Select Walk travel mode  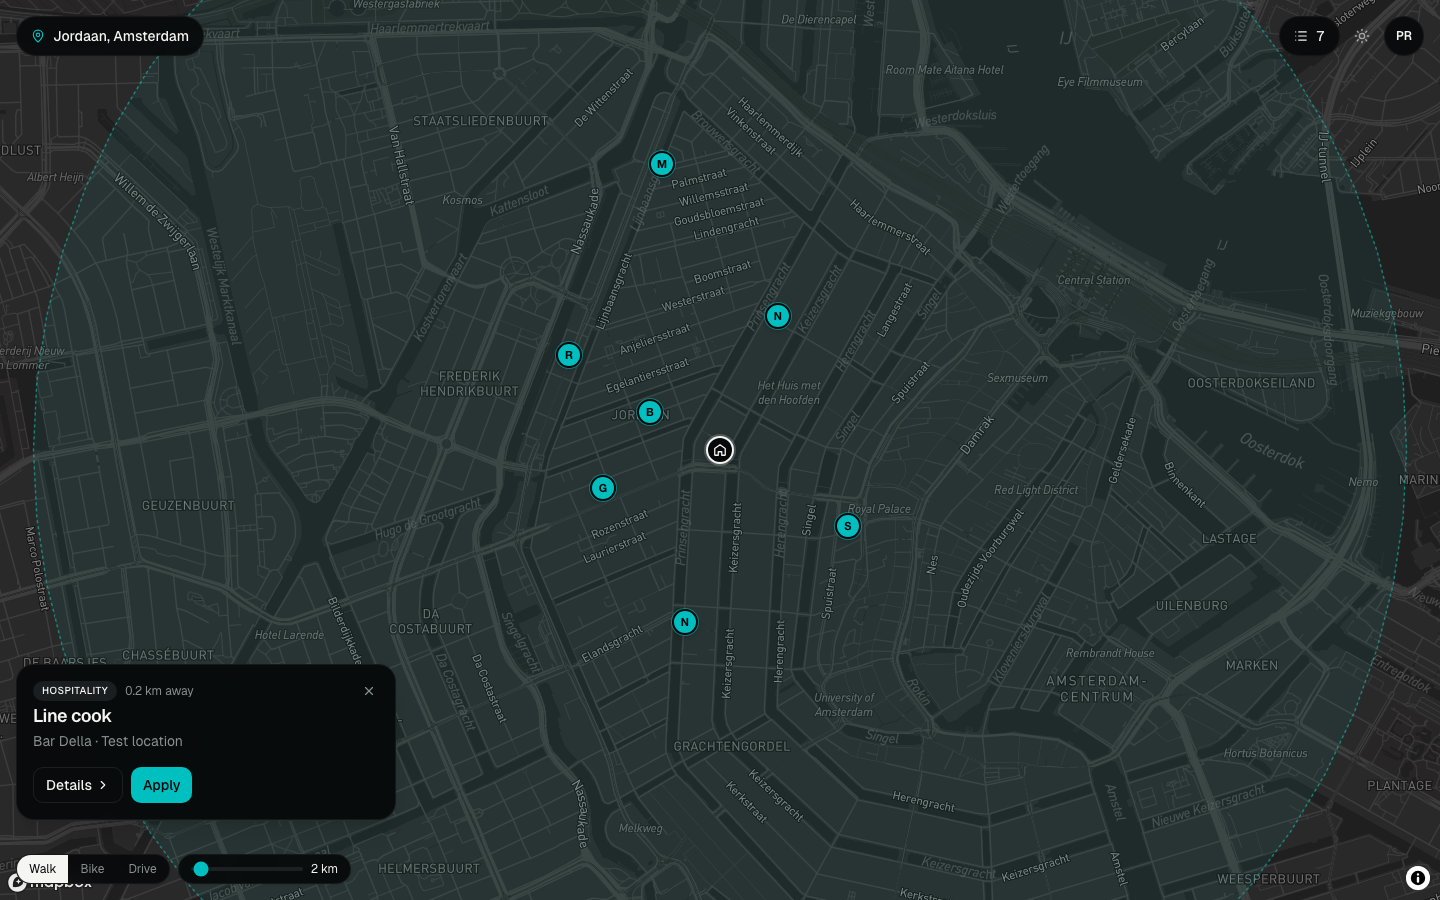[x=43, y=869]
